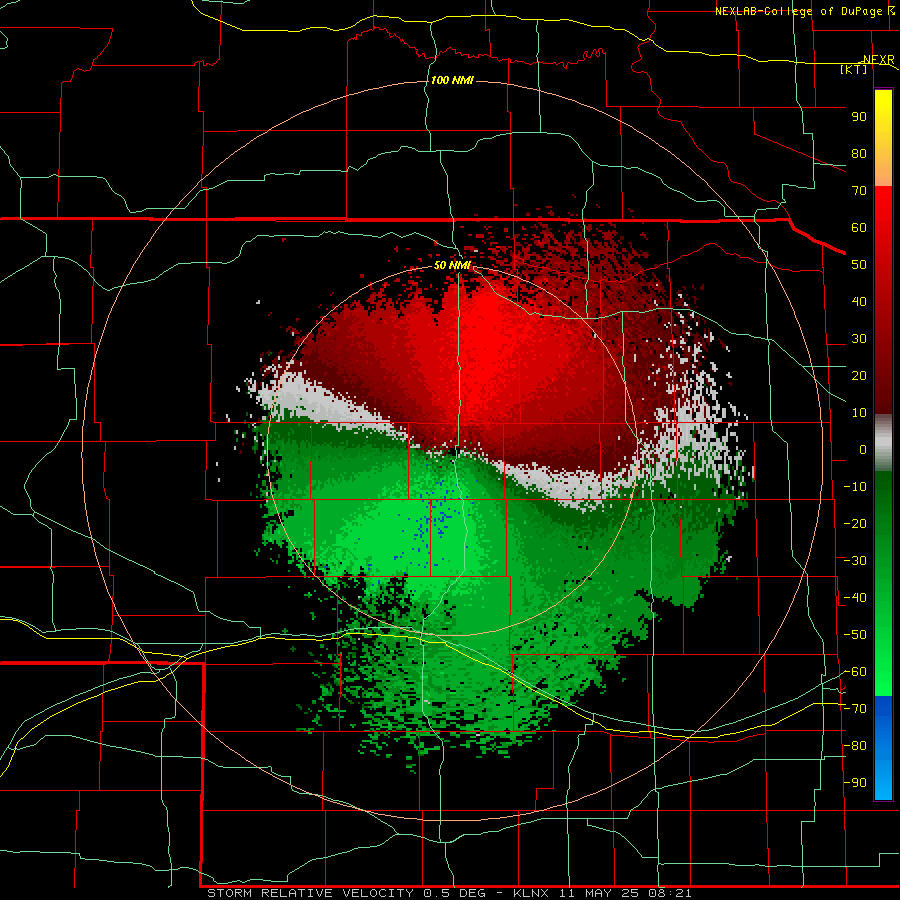
Task: Click the 0 value on the velocity scale
Action: click(x=863, y=450)
